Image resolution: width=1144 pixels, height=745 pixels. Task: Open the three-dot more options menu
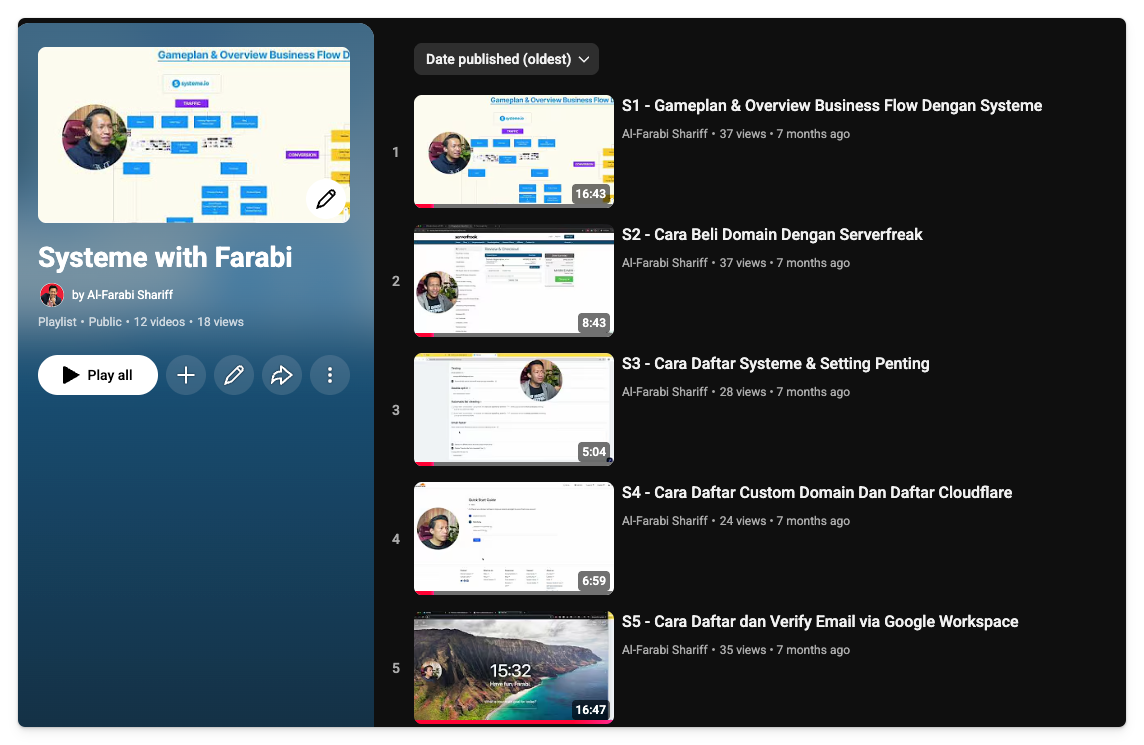330,375
